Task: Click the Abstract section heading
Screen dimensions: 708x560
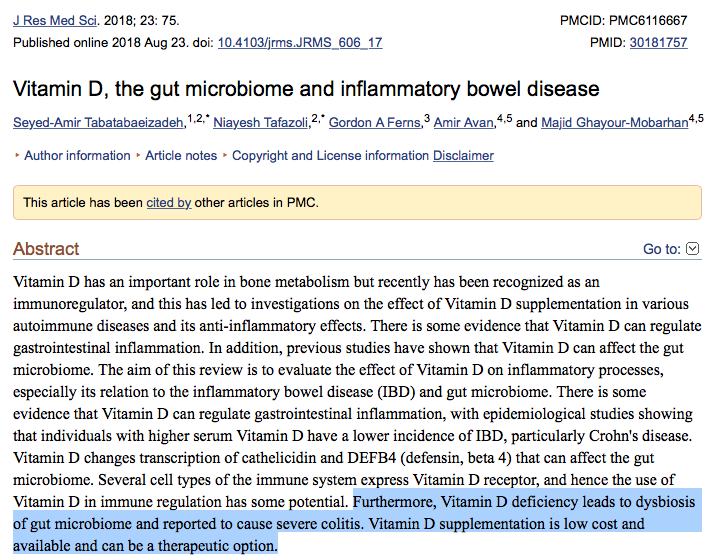Action: [46, 249]
